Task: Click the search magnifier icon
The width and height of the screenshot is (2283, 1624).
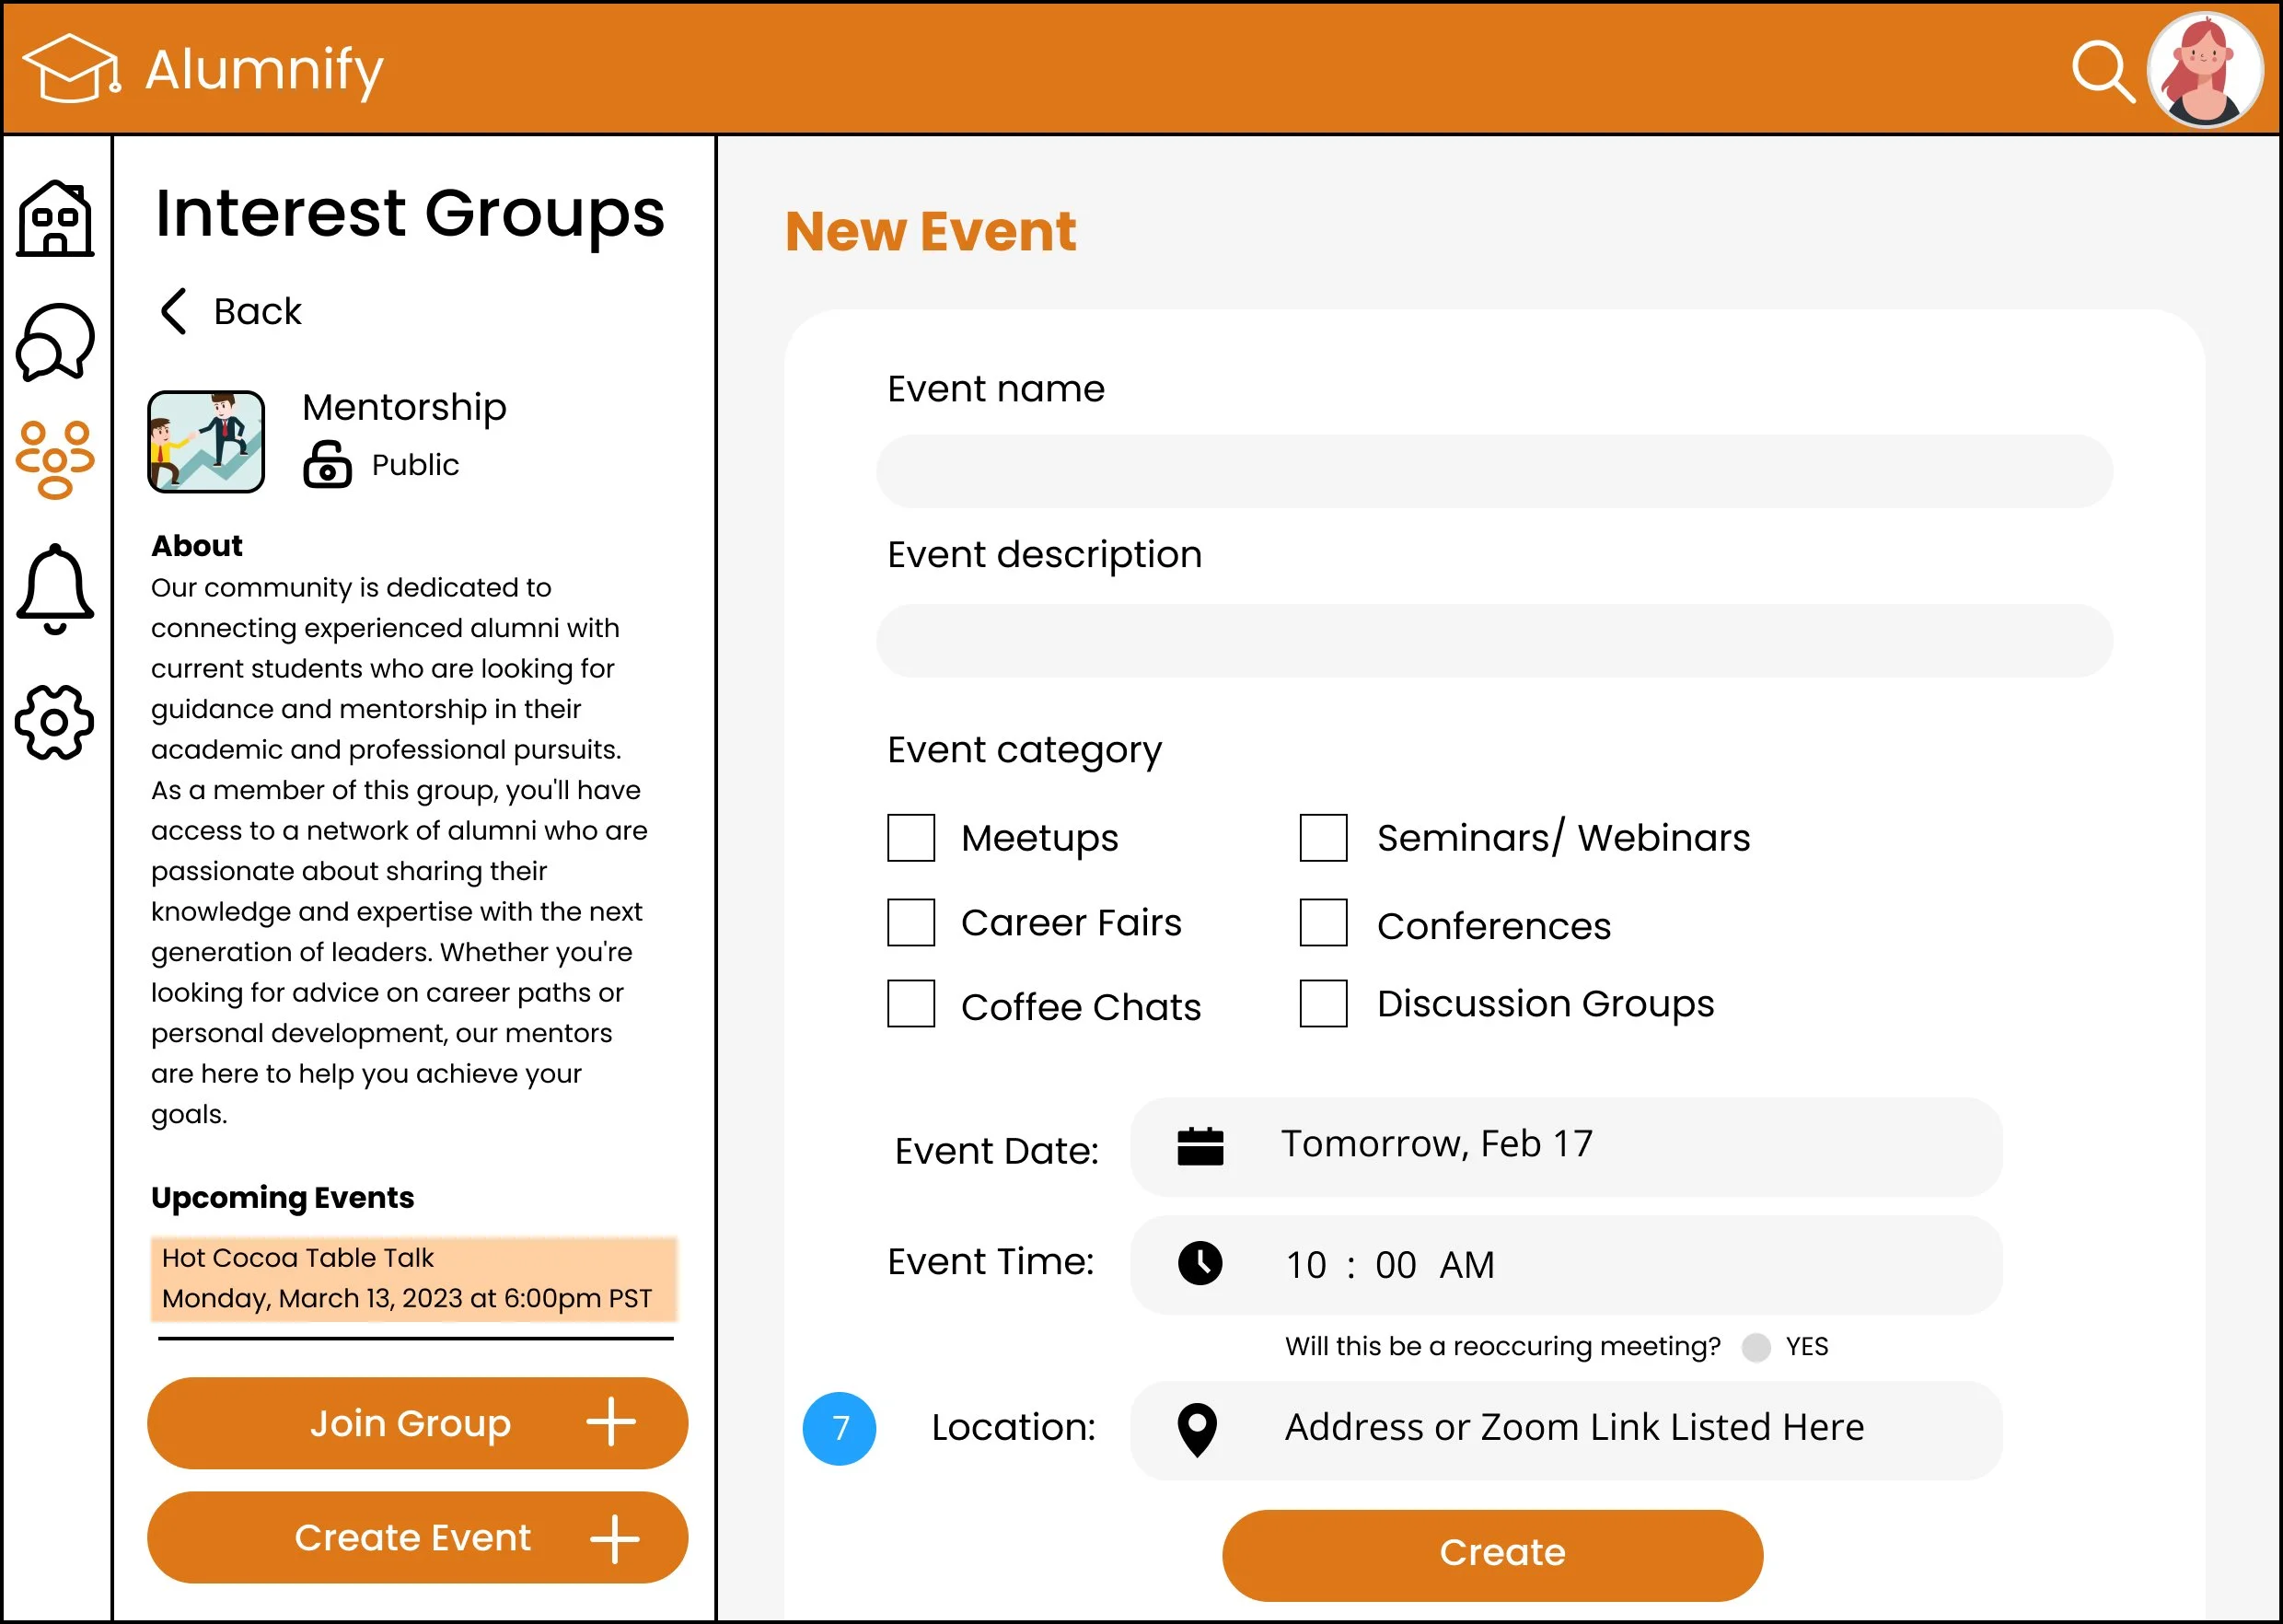Action: (x=2102, y=71)
